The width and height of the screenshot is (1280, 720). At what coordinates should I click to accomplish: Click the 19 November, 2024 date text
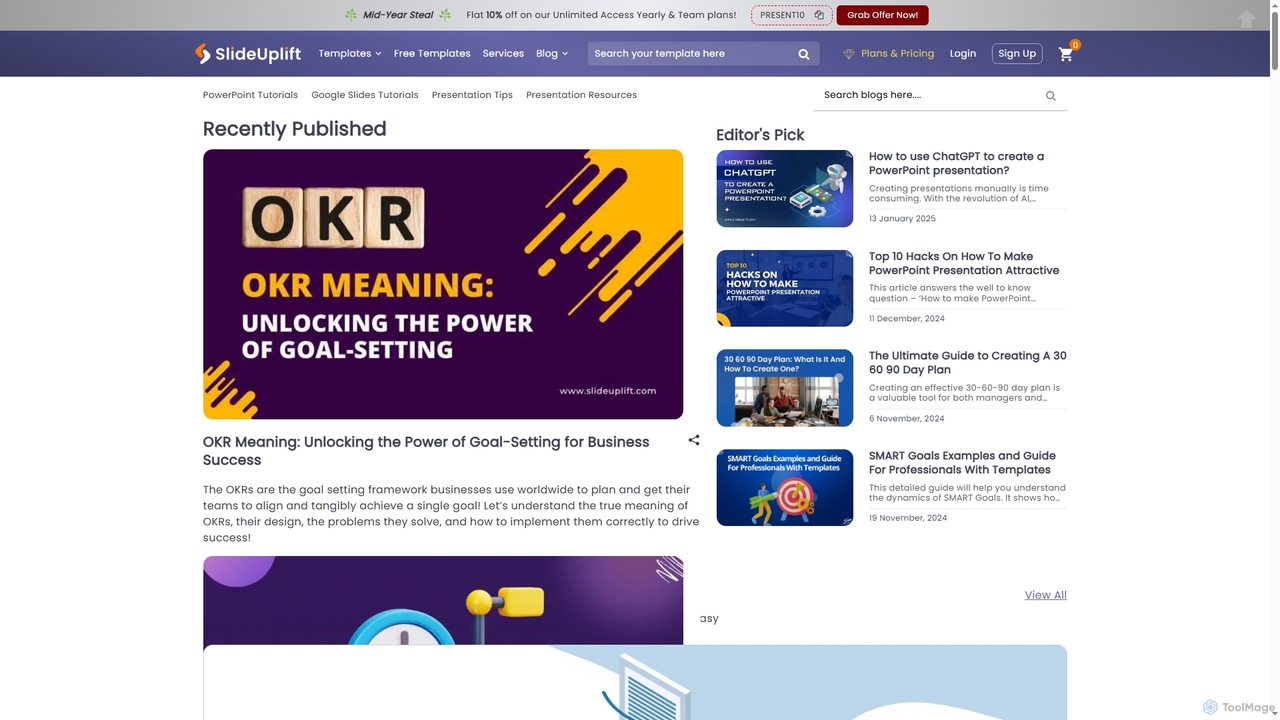(908, 518)
